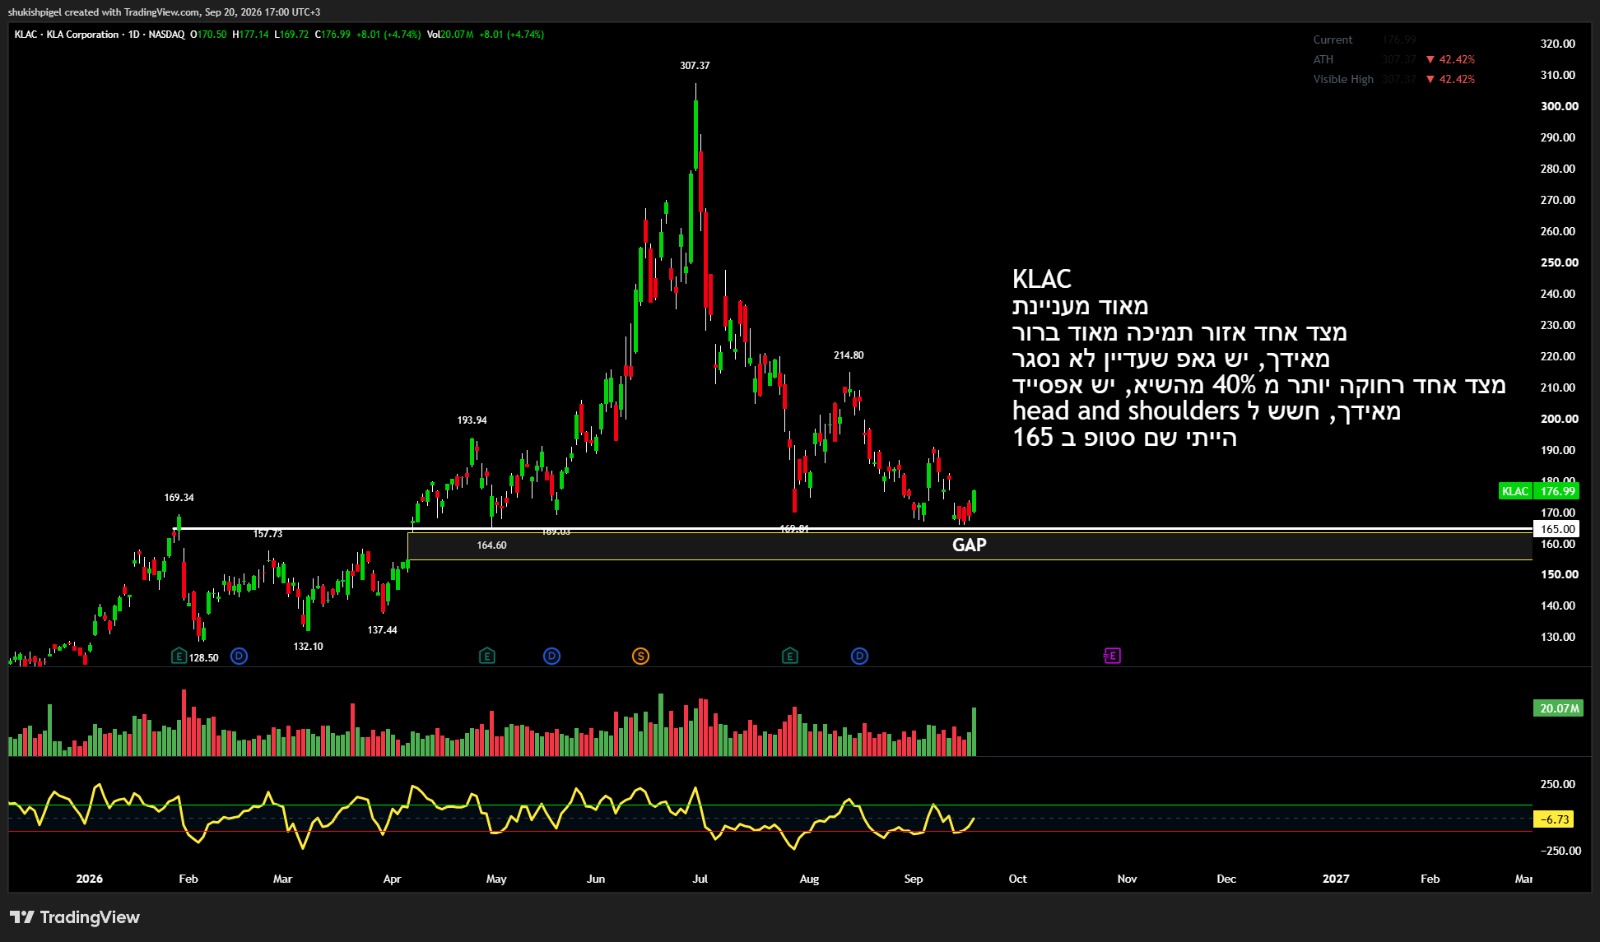Viewport: 1600px width, 942px height.
Task: Click the Oct label on the time axis
Action: pyautogui.click(x=1018, y=879)
